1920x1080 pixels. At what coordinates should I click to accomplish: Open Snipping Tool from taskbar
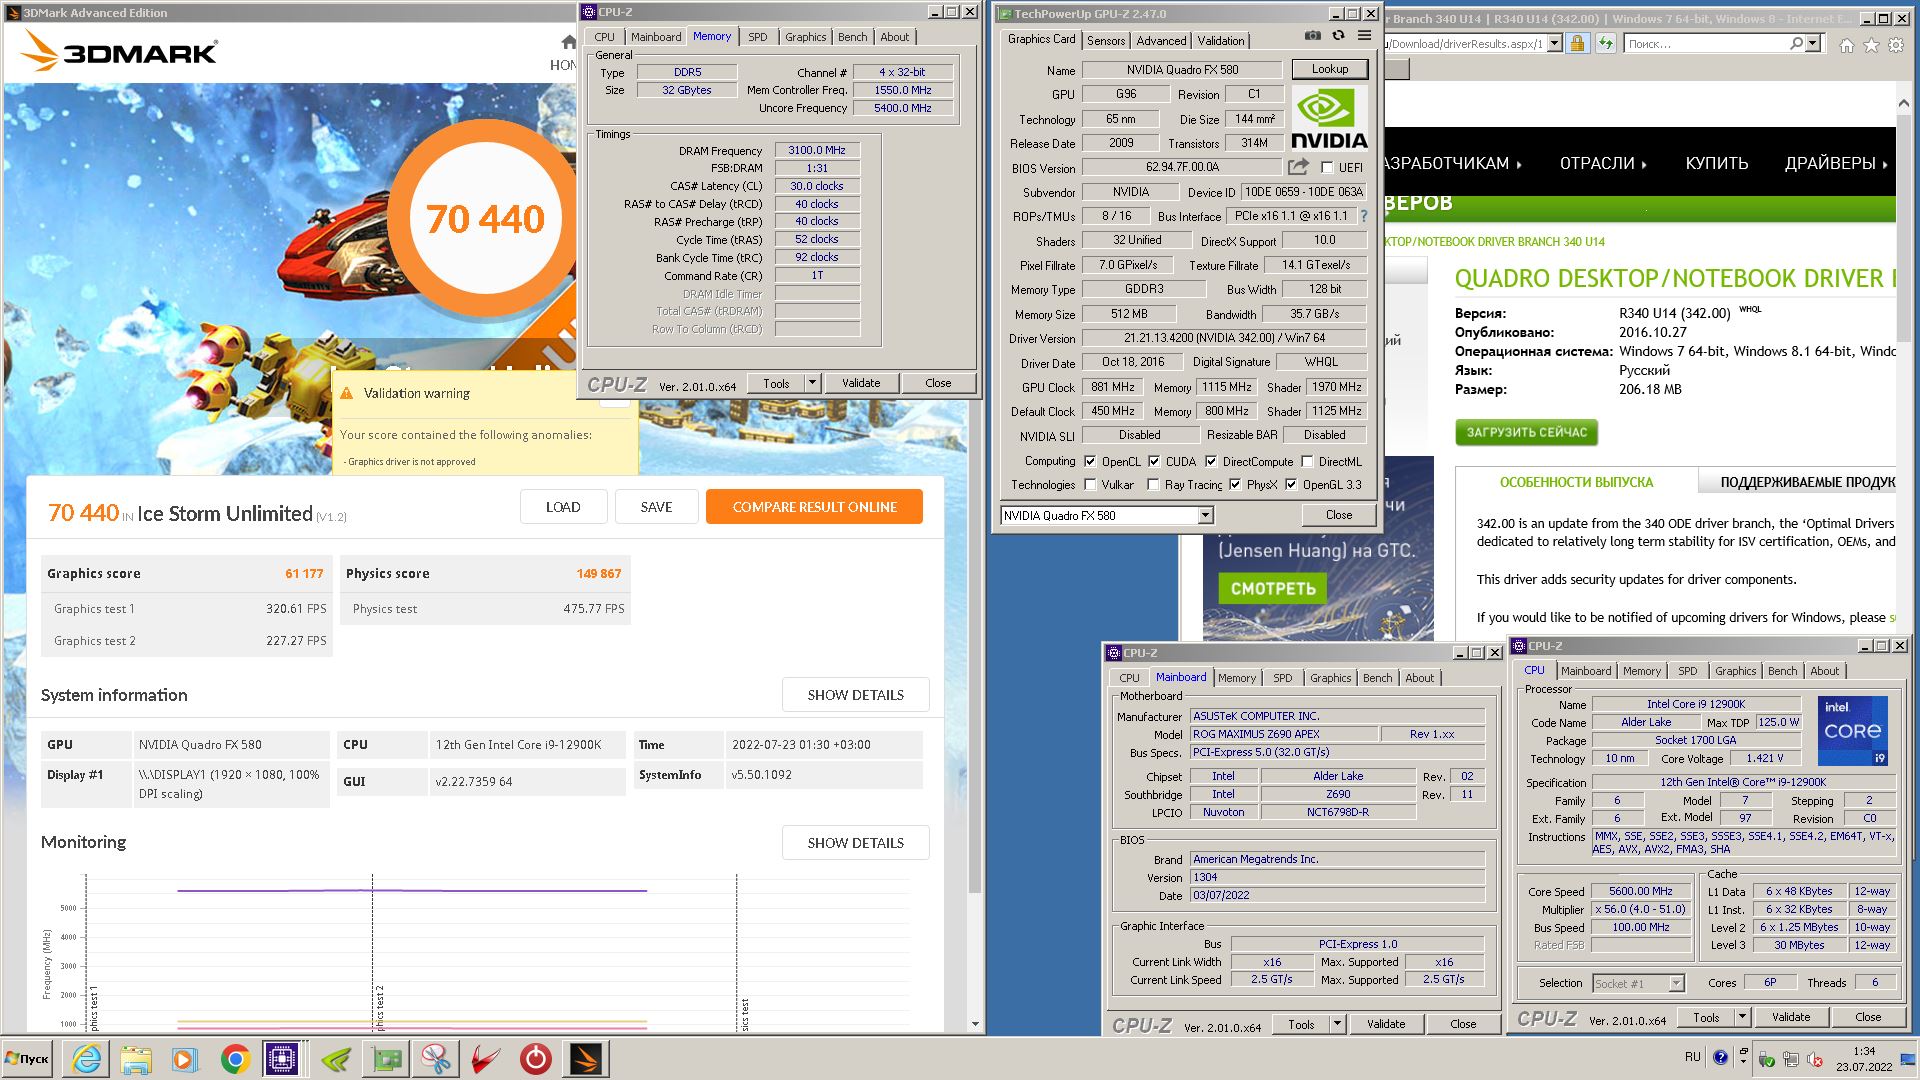pyautogui.click(x=436, y=1058)
